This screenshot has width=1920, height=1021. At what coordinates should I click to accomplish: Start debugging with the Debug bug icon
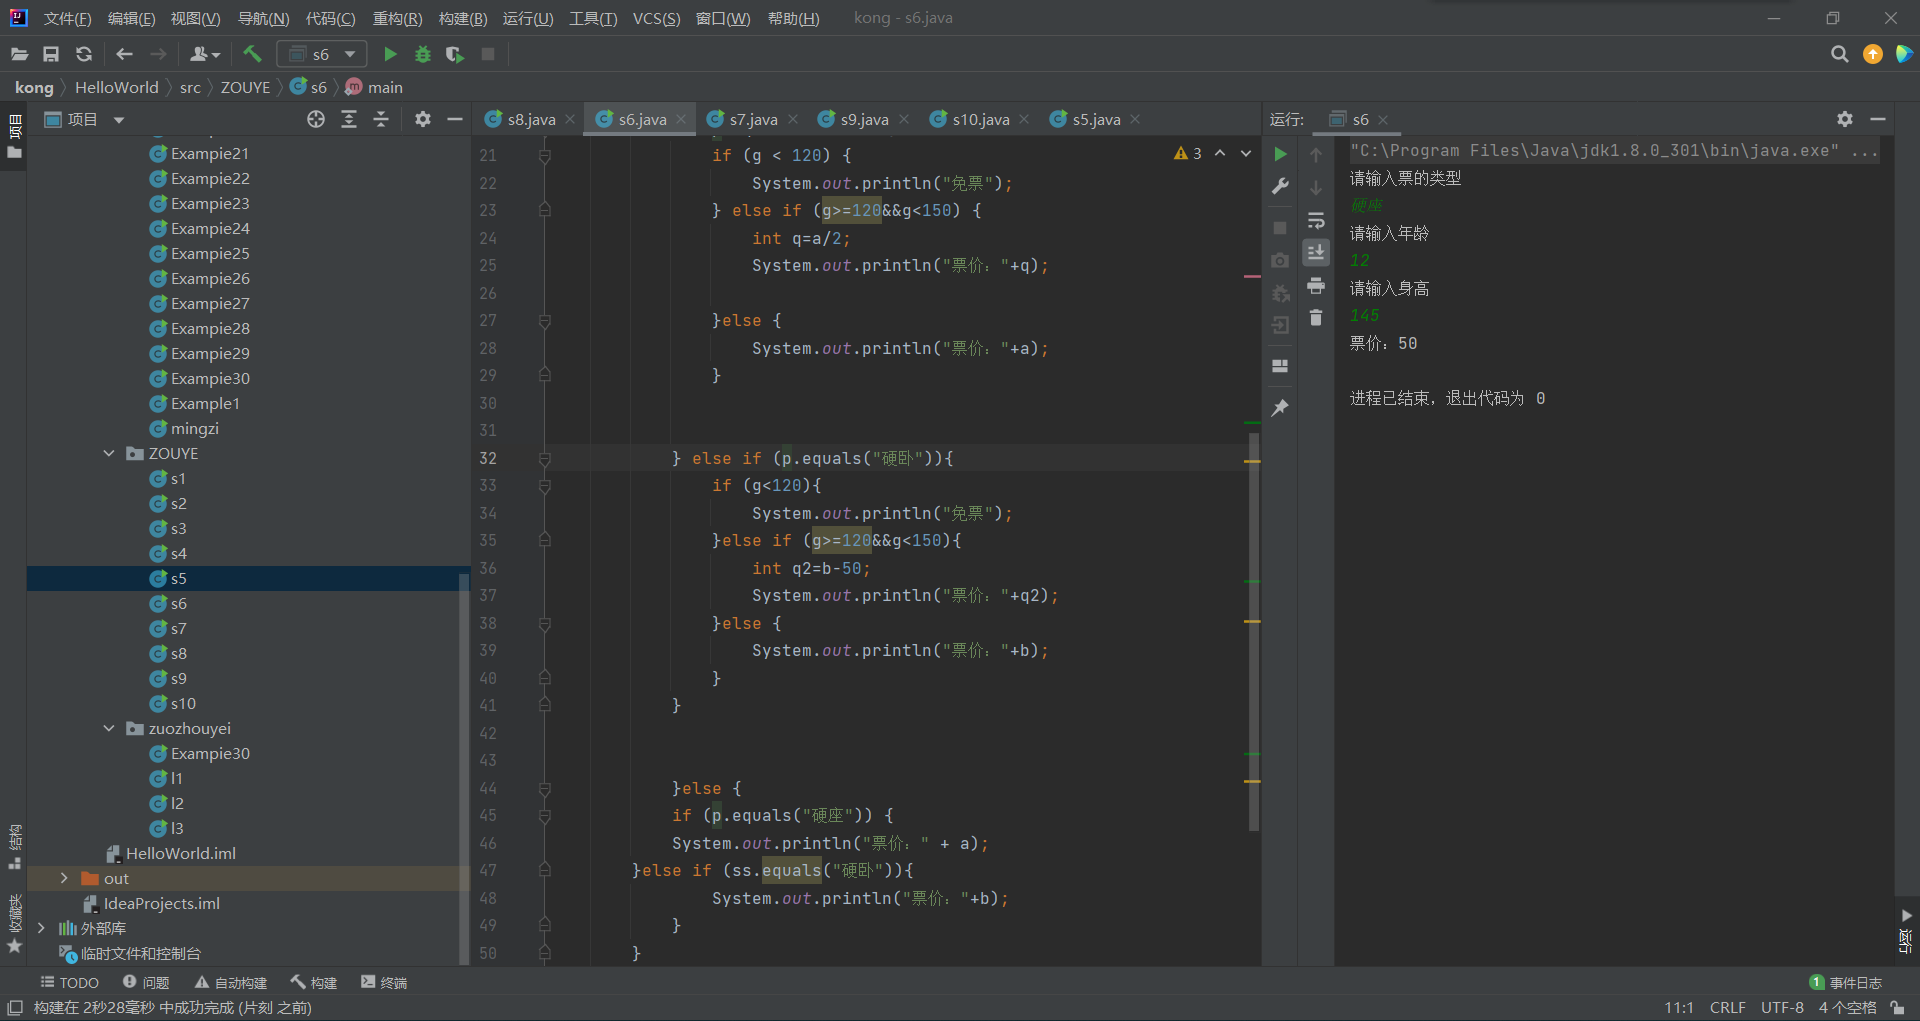click(423, 54)
